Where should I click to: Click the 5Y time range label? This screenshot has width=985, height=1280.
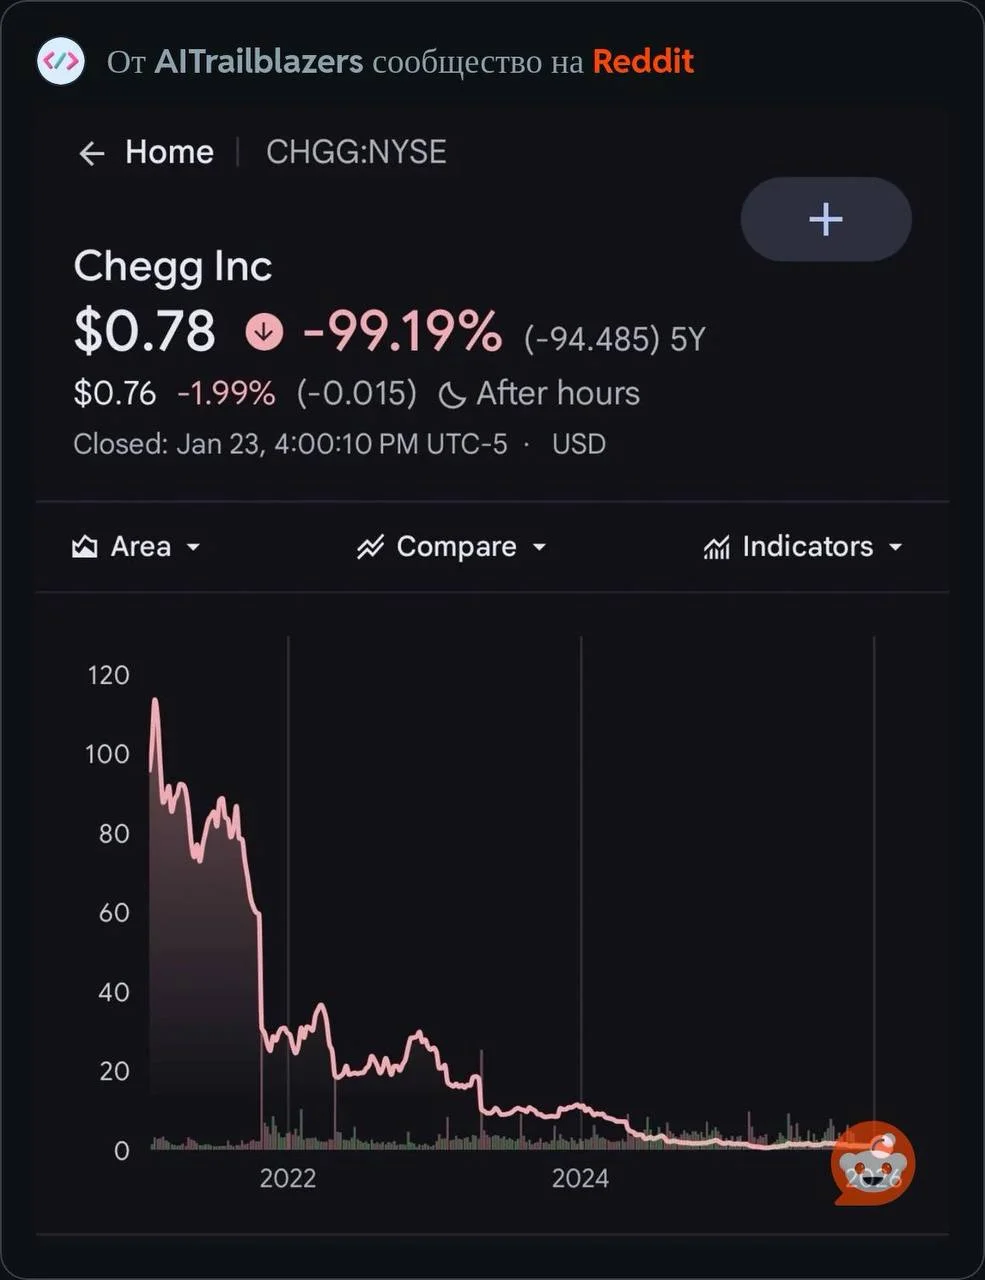tap(688, 339)
